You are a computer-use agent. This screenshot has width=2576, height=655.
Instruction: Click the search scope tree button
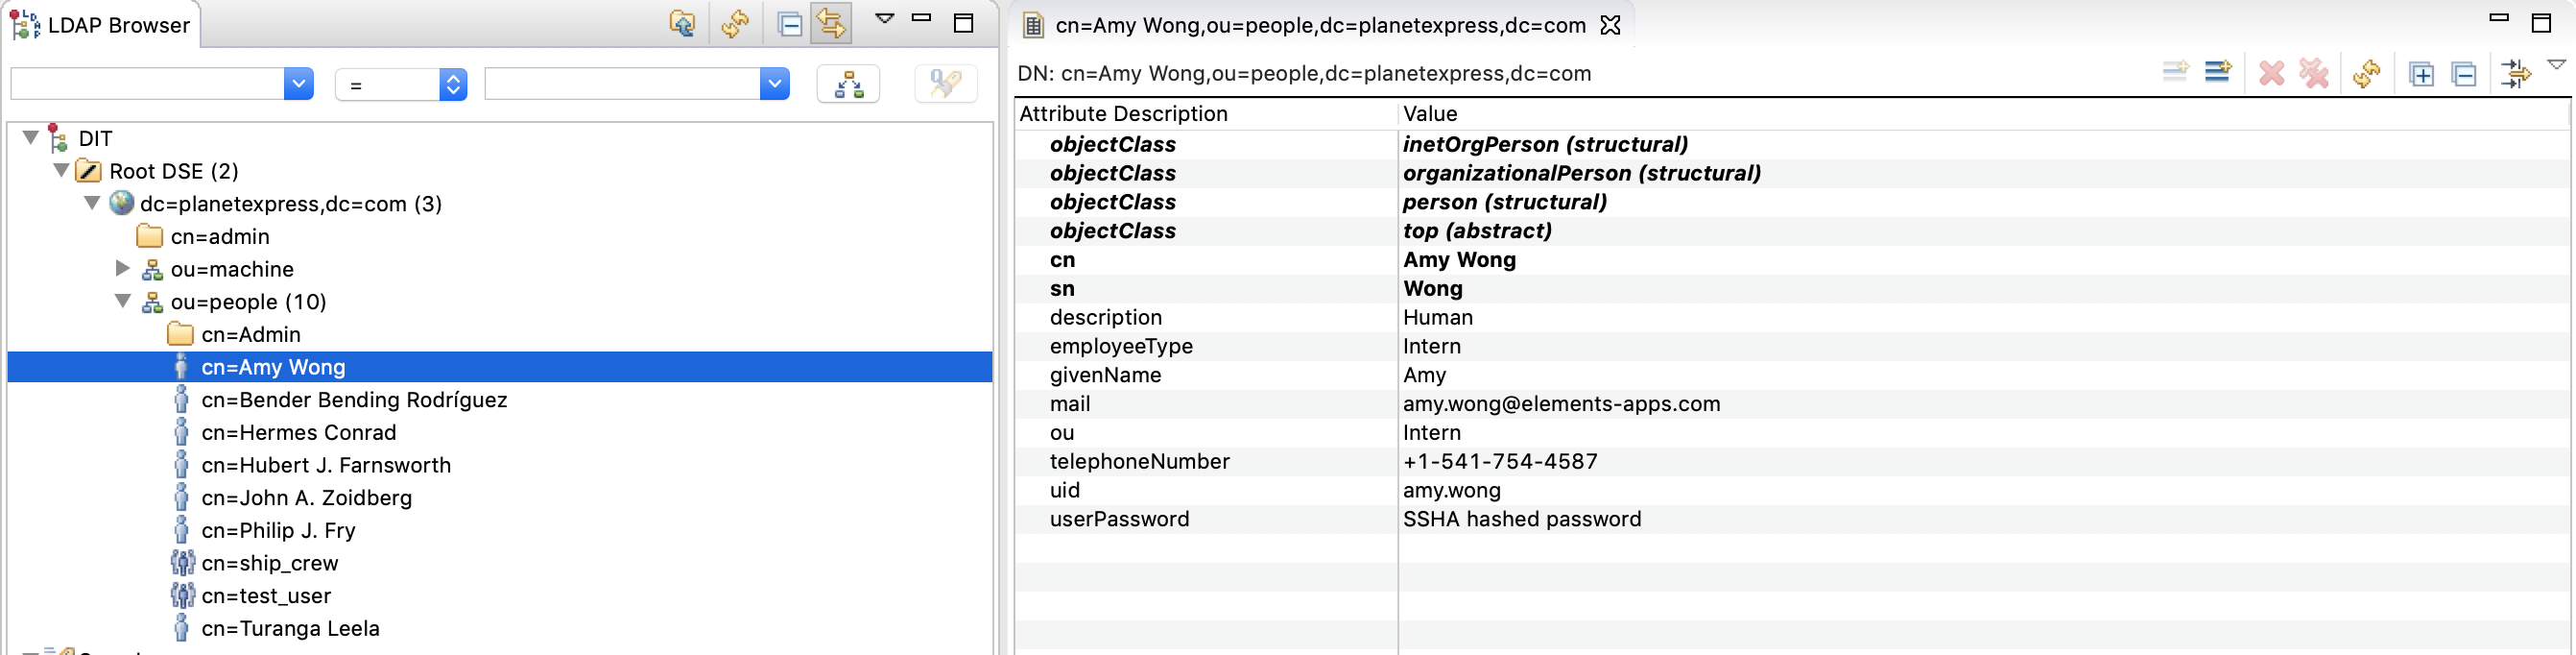(848, 84)
